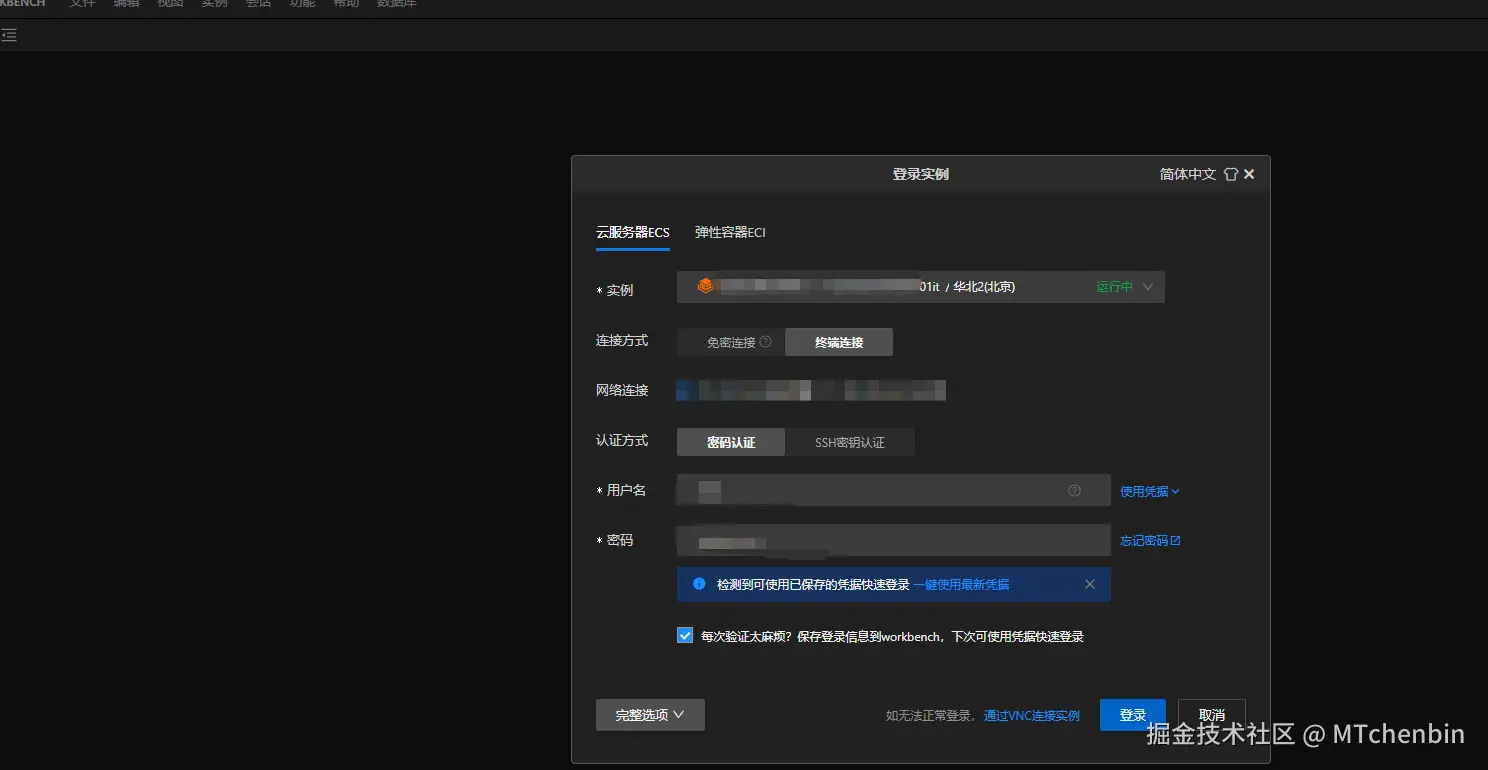Click the blurred 网络连接 address value
The height and width of the screenshot is (770, 1488).
point(811,390)
